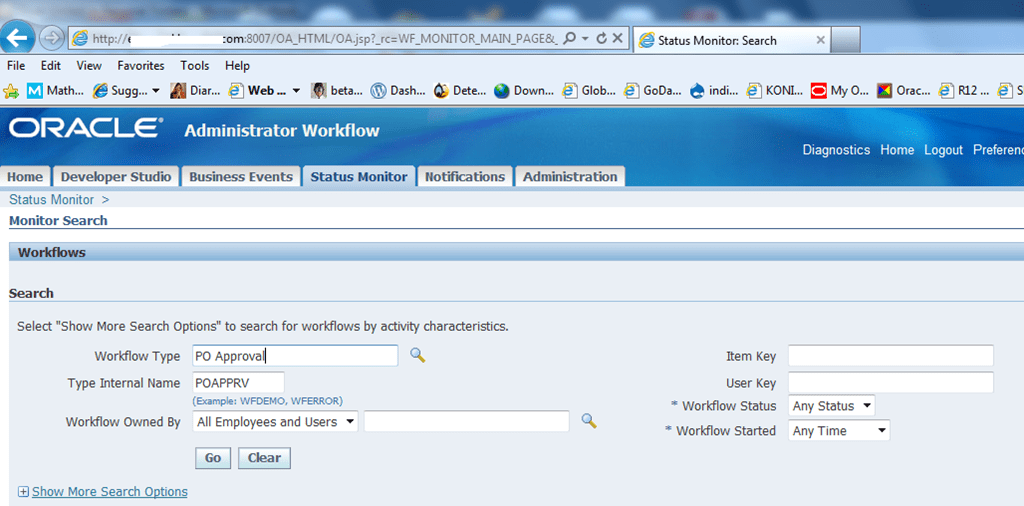The width and height of the screenshot is (1024, 506).
Task: Open the Edit menu
Action: 50,66
